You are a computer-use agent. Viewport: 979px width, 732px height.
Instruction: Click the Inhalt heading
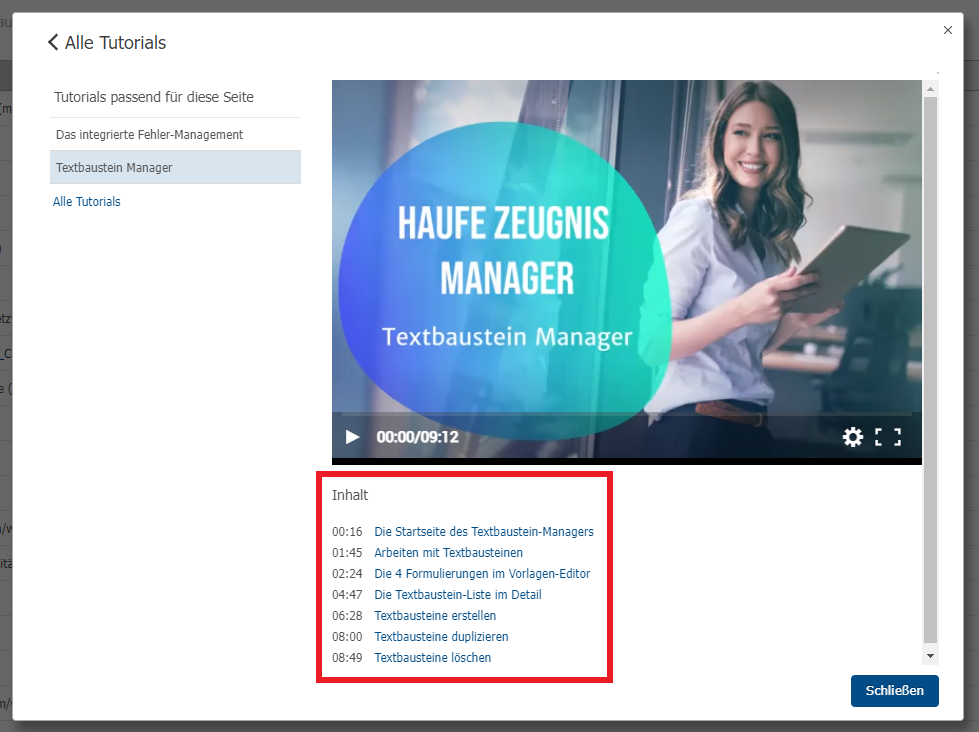point(350,495)
